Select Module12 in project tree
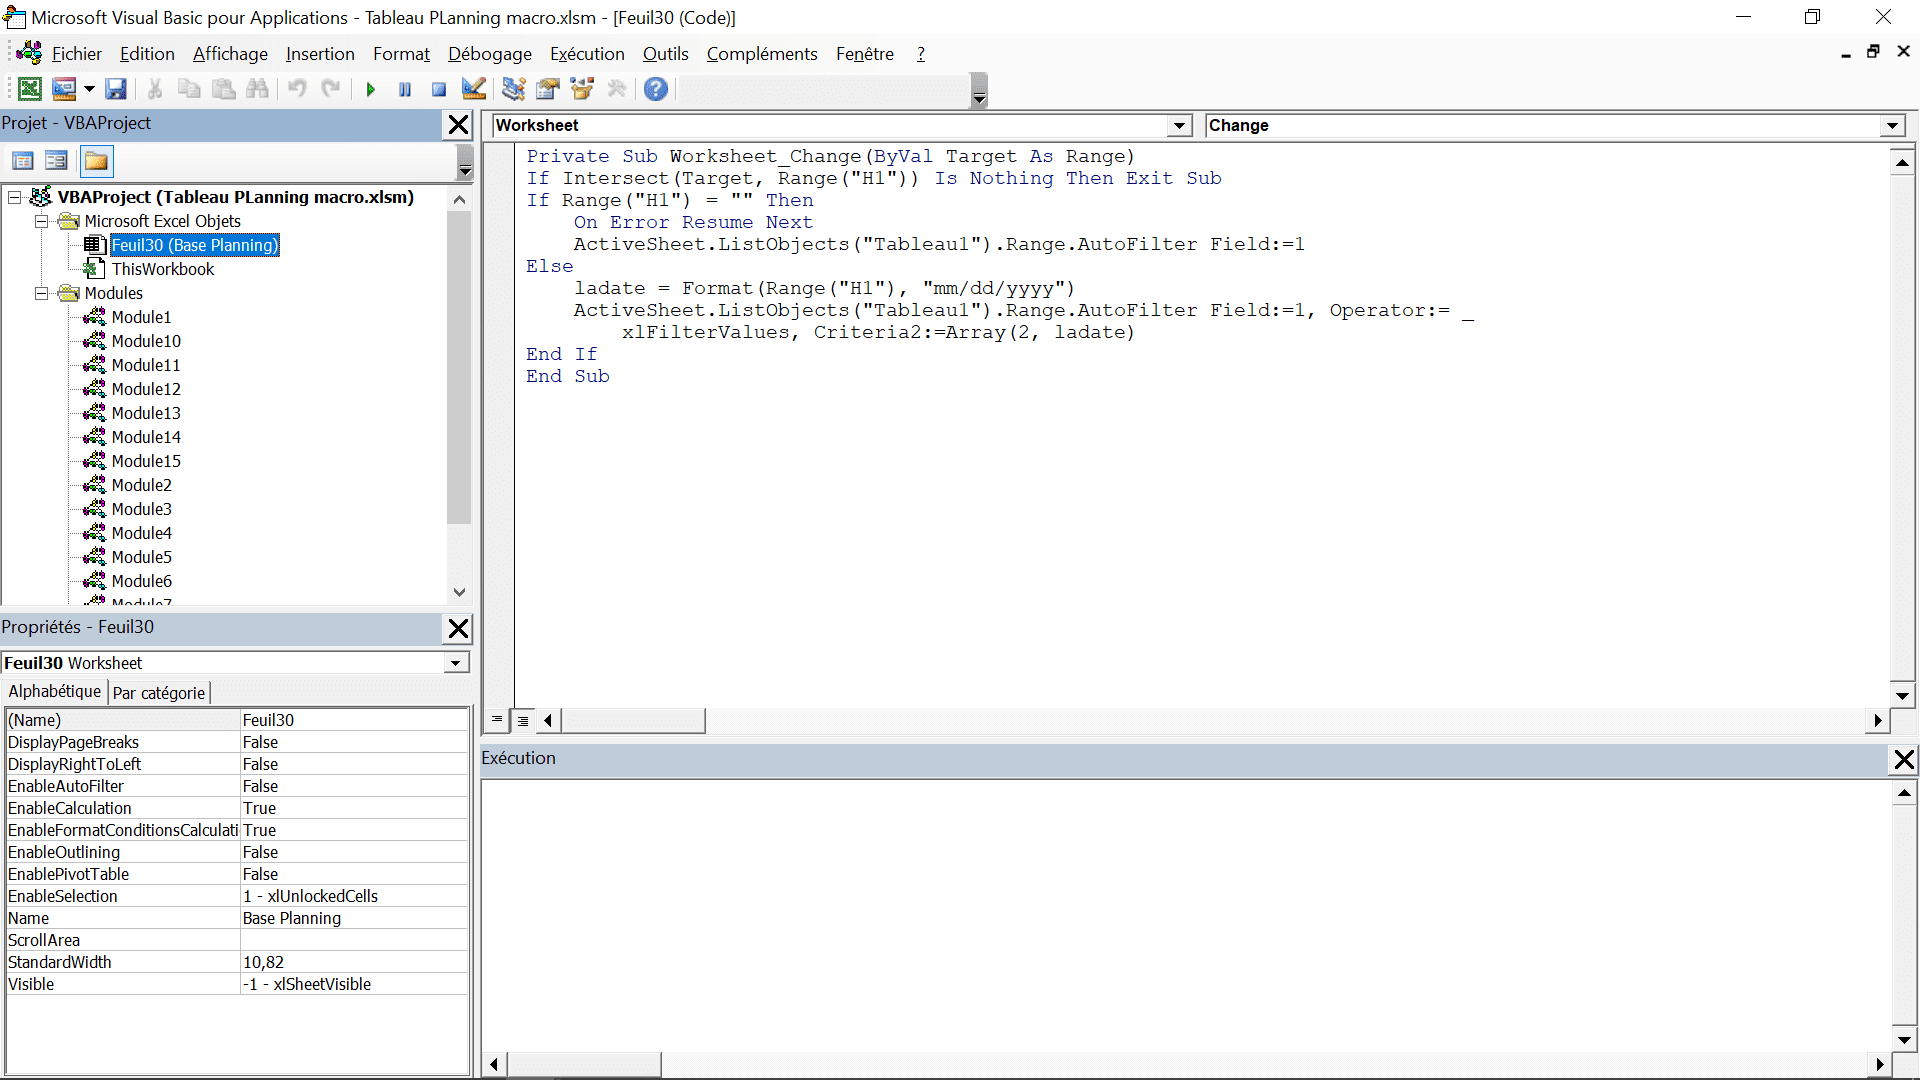The image size is (1920, 1080). 146,389
